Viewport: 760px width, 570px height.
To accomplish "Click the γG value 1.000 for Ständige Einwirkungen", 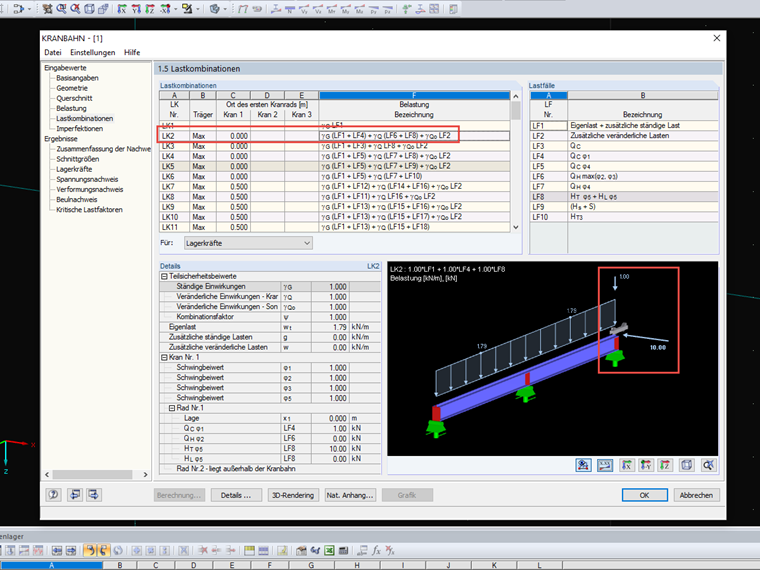I will pos(331,286).
